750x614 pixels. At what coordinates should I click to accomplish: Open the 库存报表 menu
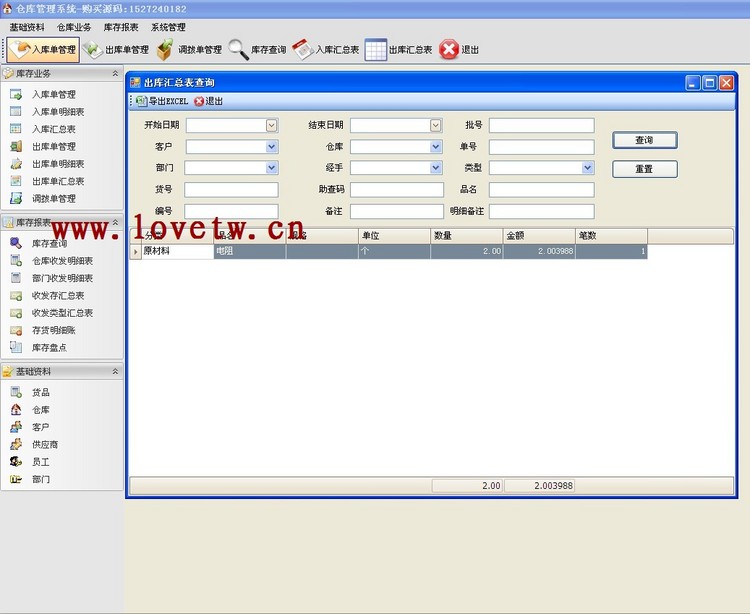point(121,27)
